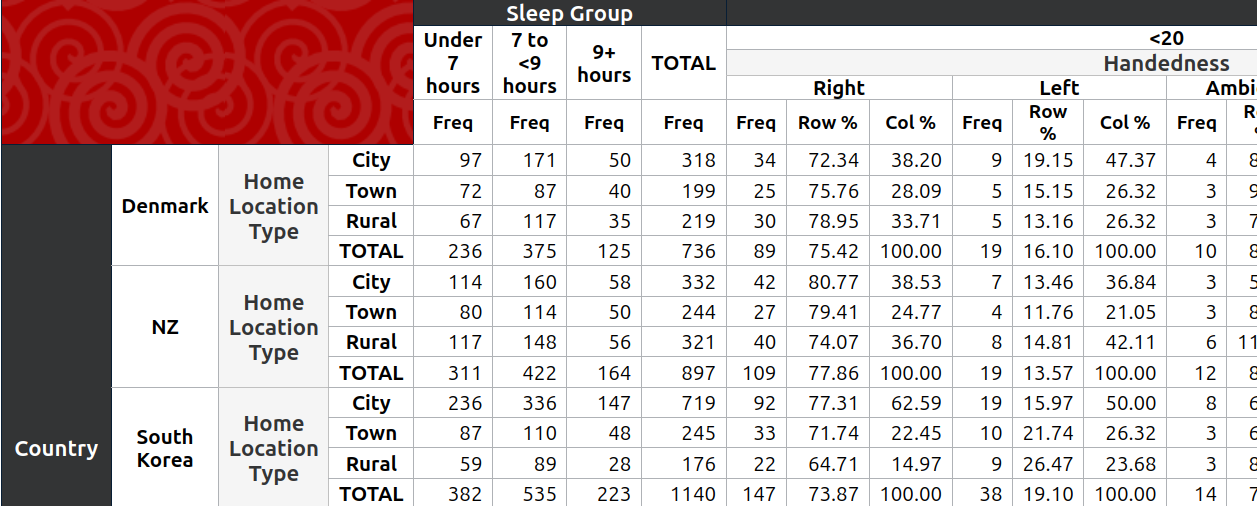Click the cell showing 736

[684, 251]
